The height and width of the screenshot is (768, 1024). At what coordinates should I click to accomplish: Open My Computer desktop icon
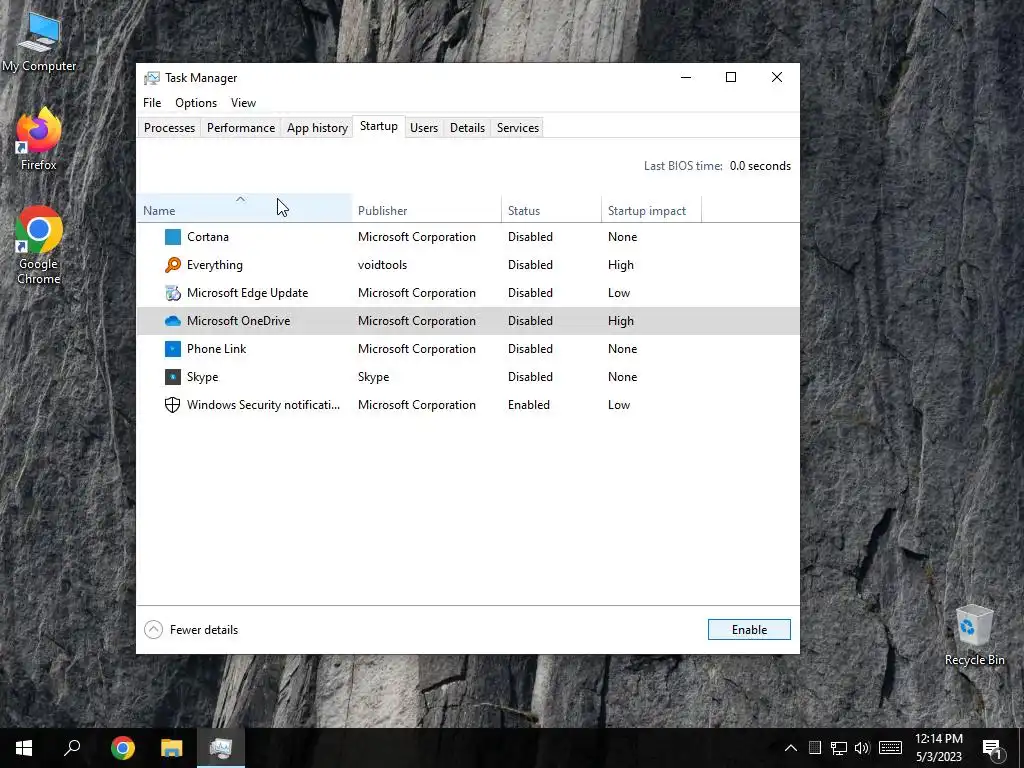pos(39,40)
